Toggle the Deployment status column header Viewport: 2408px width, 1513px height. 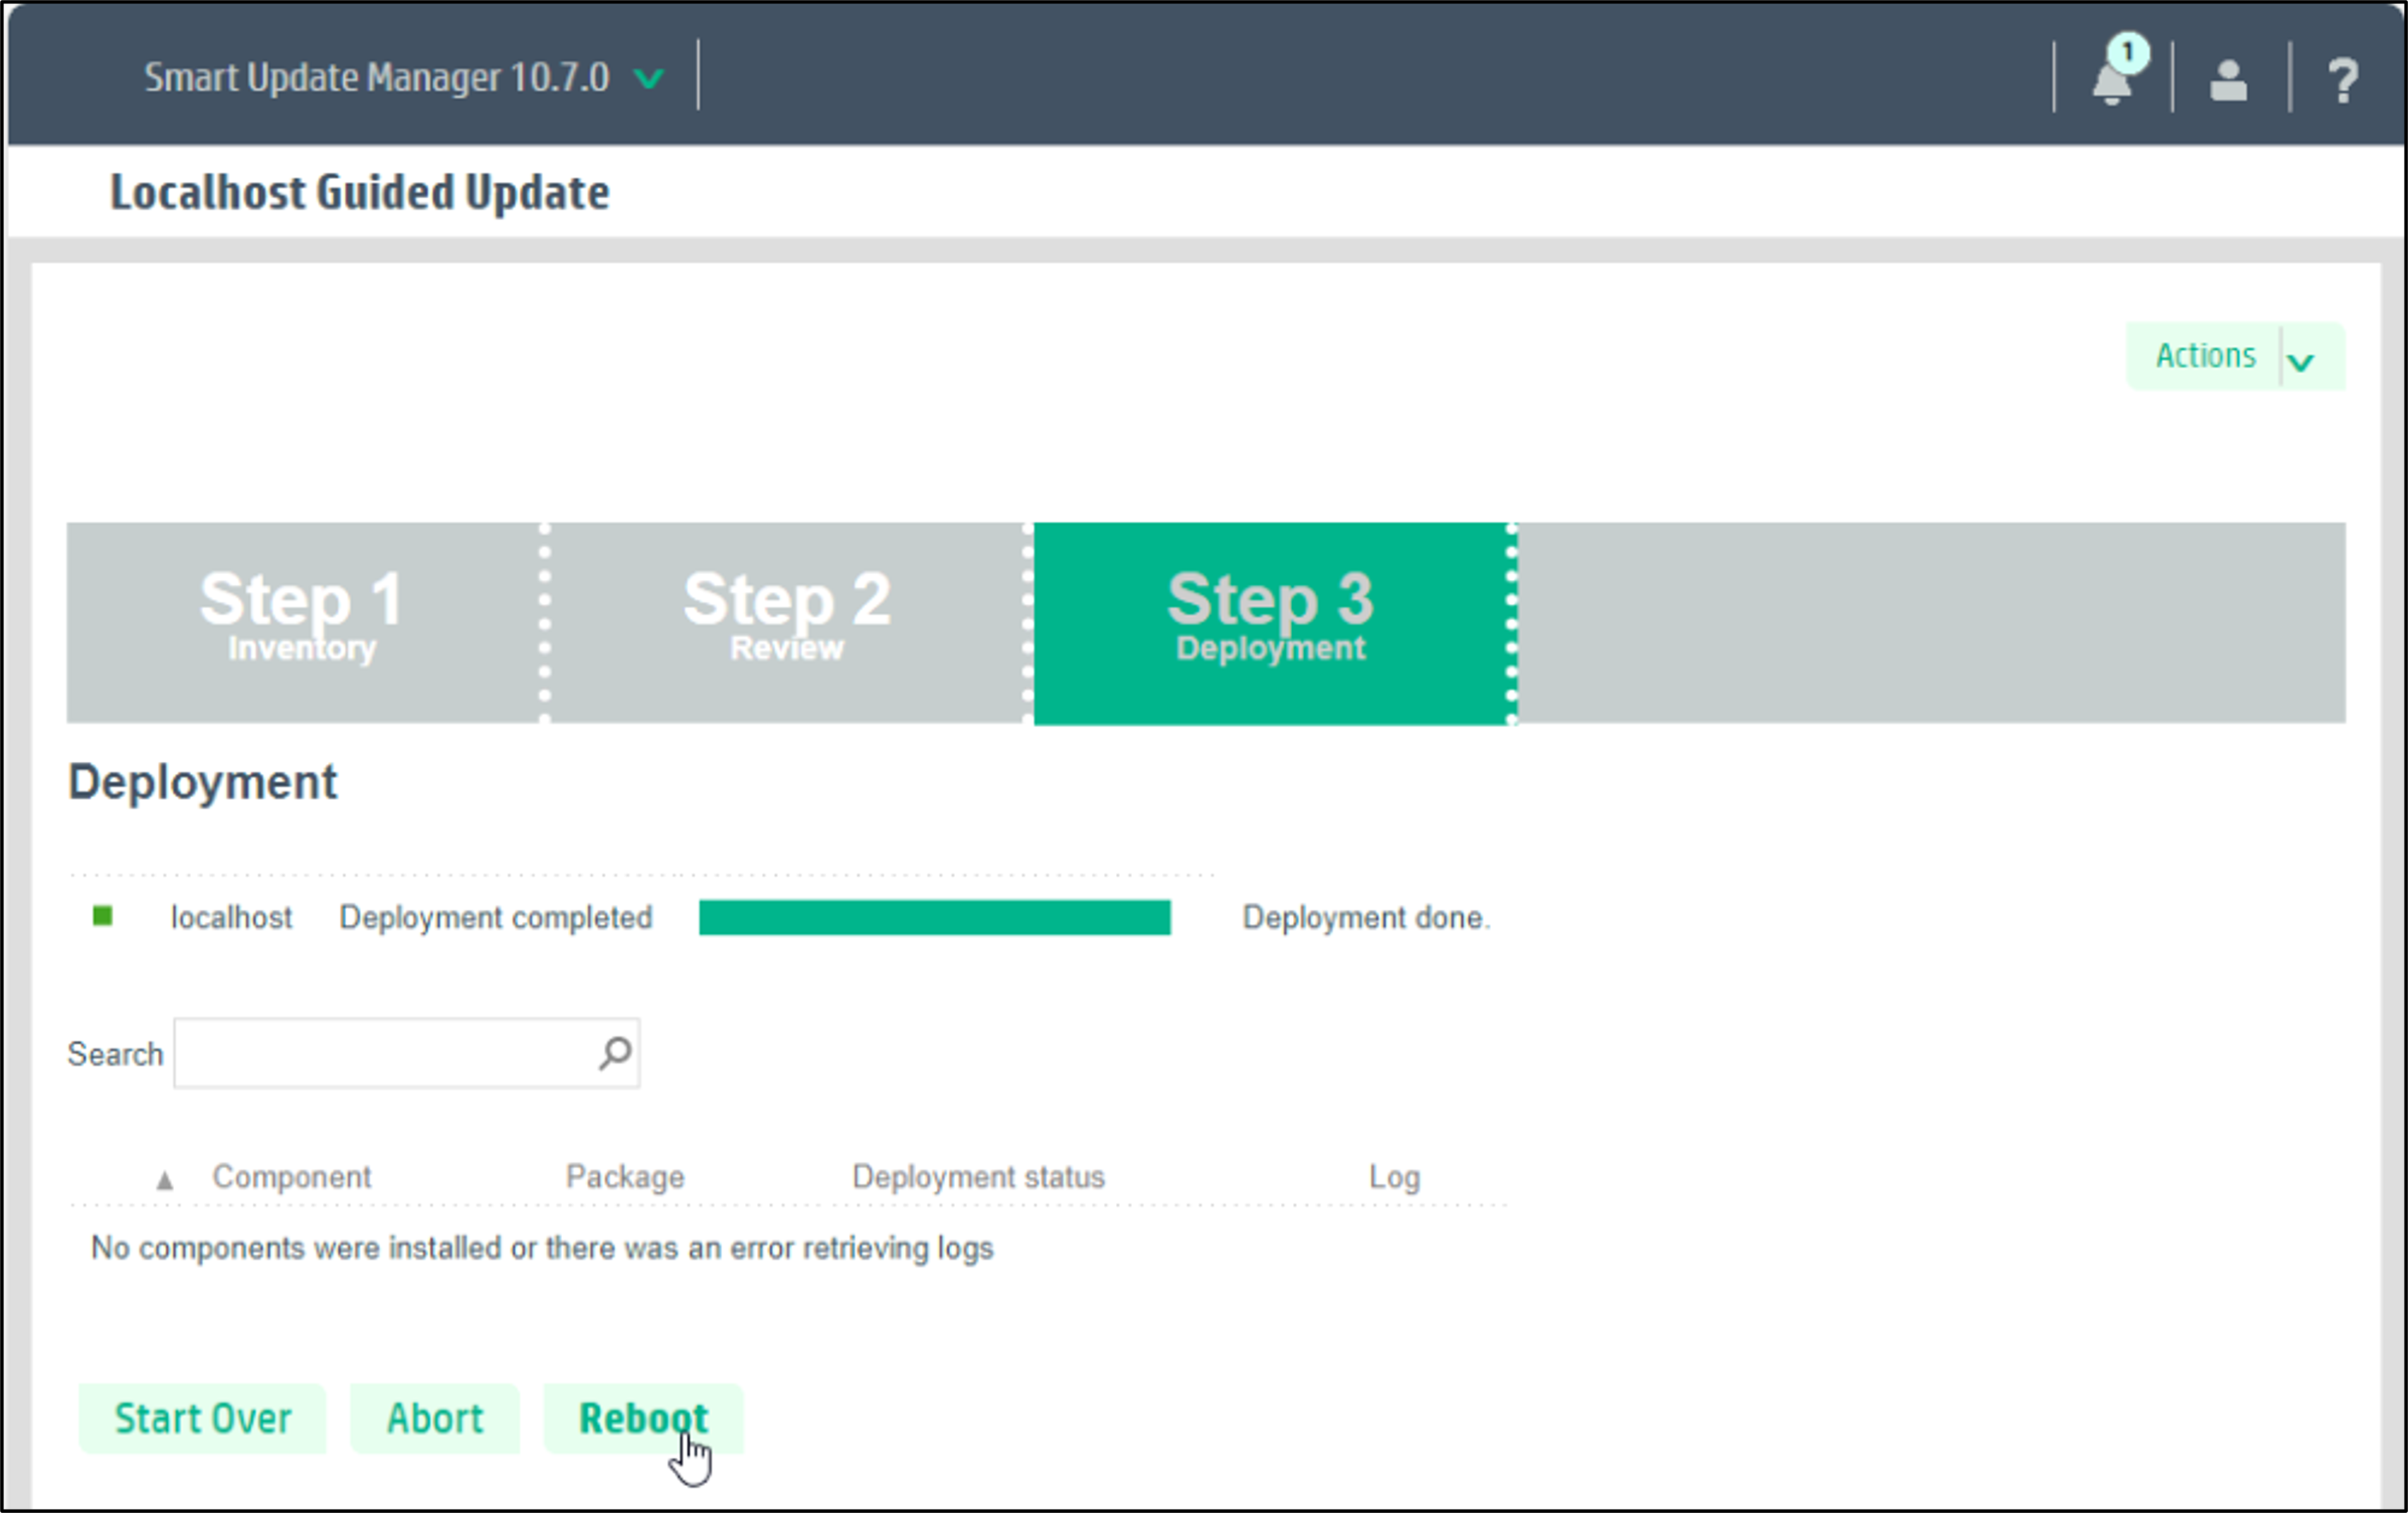(x=978, y=1177)
